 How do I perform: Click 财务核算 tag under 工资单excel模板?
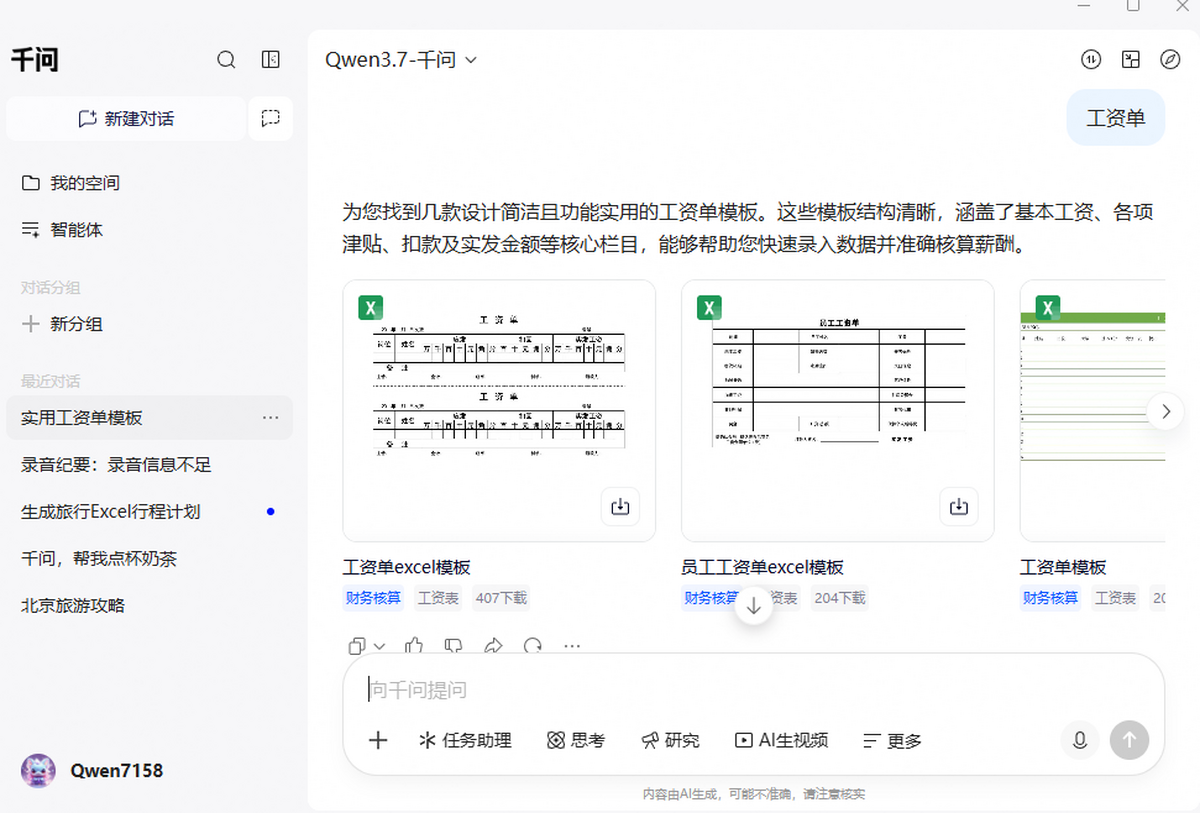373,598
